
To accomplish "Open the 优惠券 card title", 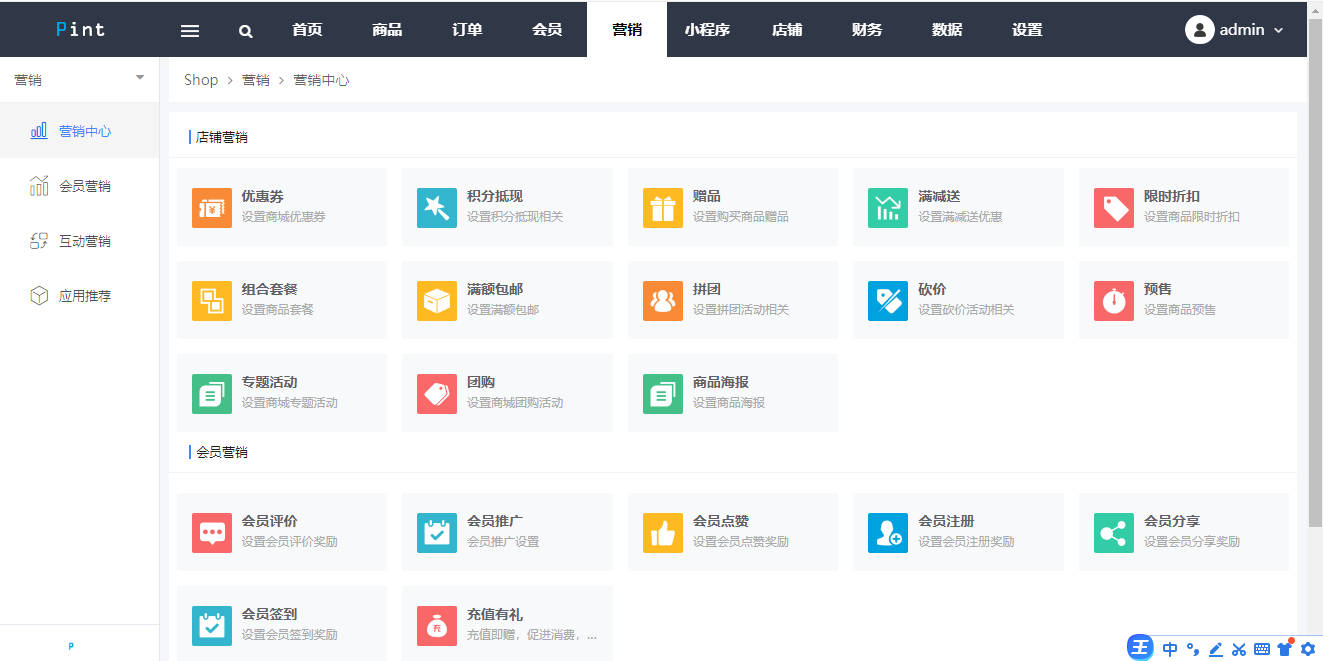I will coord(262,196).
